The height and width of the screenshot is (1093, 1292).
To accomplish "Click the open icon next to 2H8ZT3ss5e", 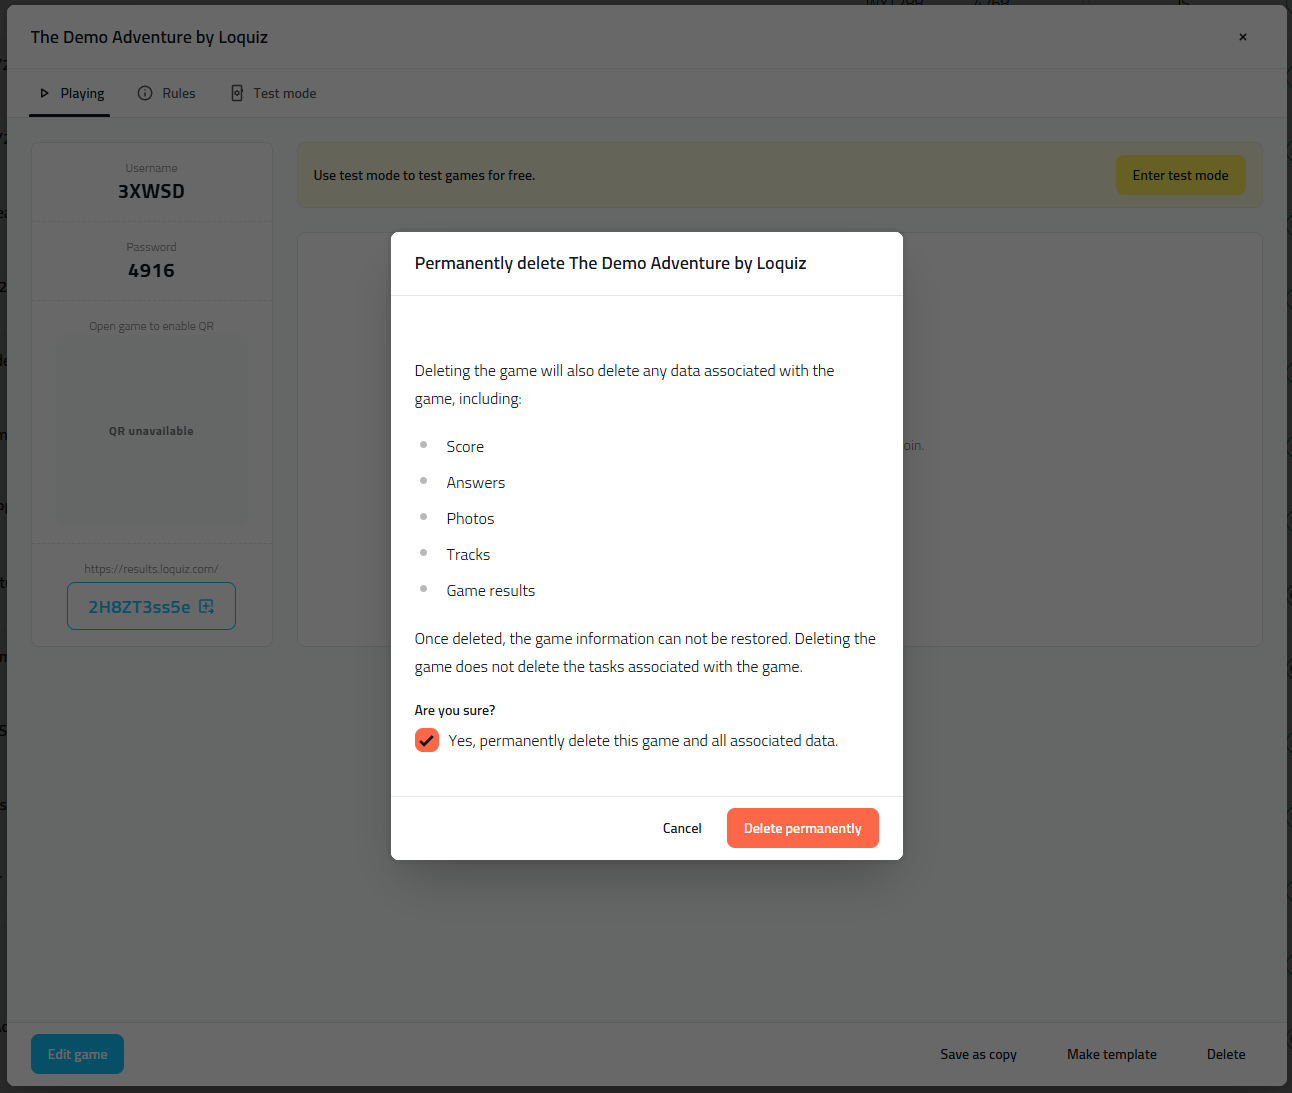I will coord(207,606).
